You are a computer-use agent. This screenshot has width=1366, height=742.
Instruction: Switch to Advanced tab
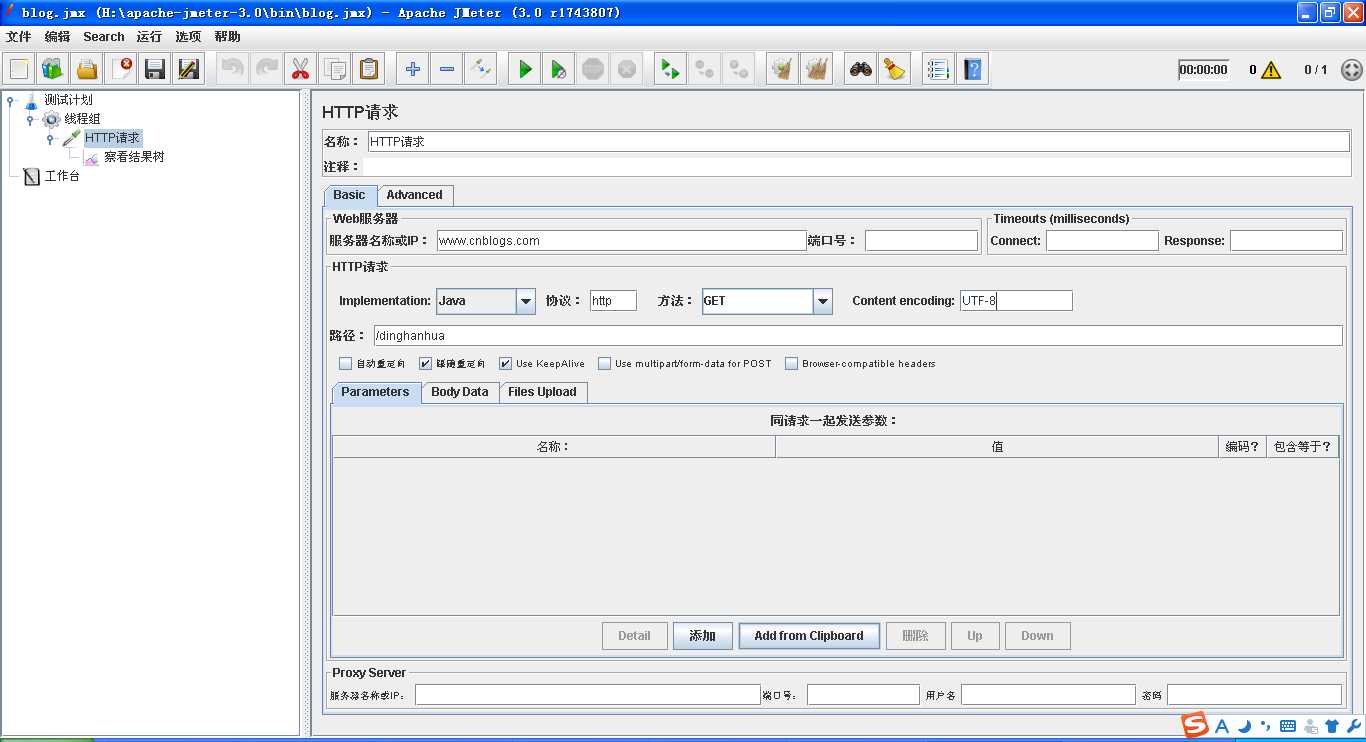coord(415,195)
